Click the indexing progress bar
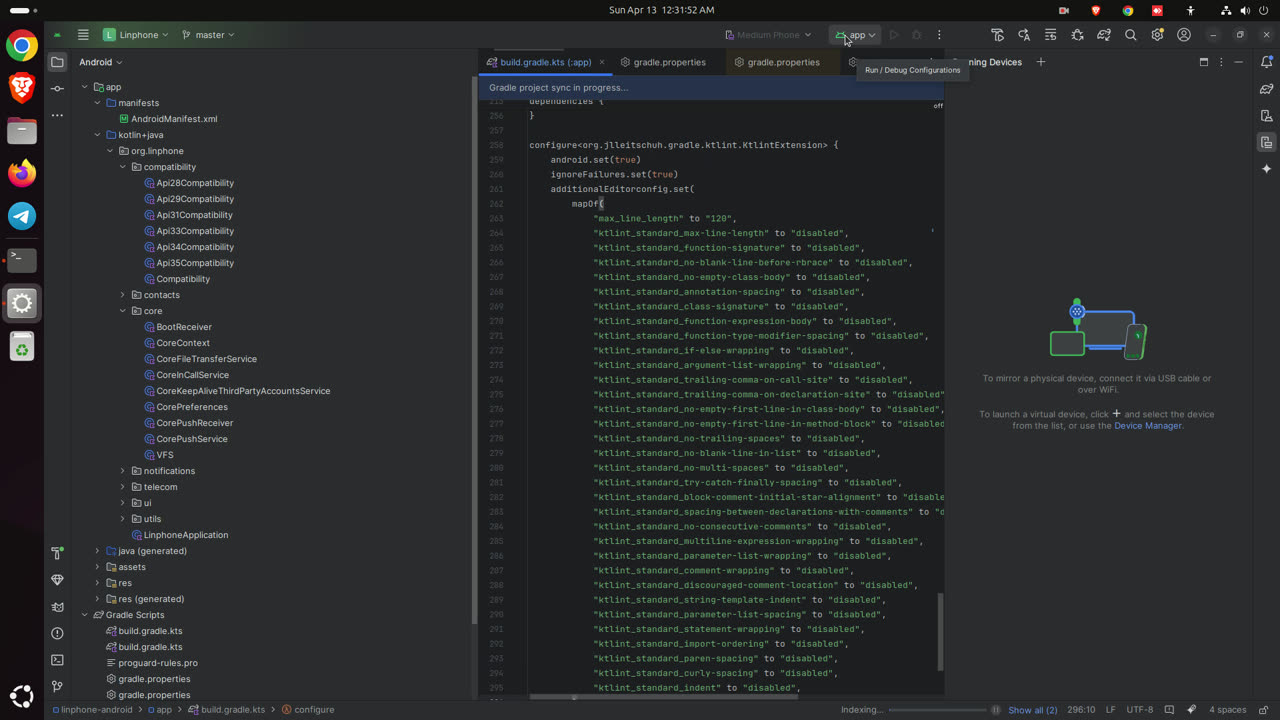The height and width of the screenshot is (720, 1280). click(x=938, y=710)
